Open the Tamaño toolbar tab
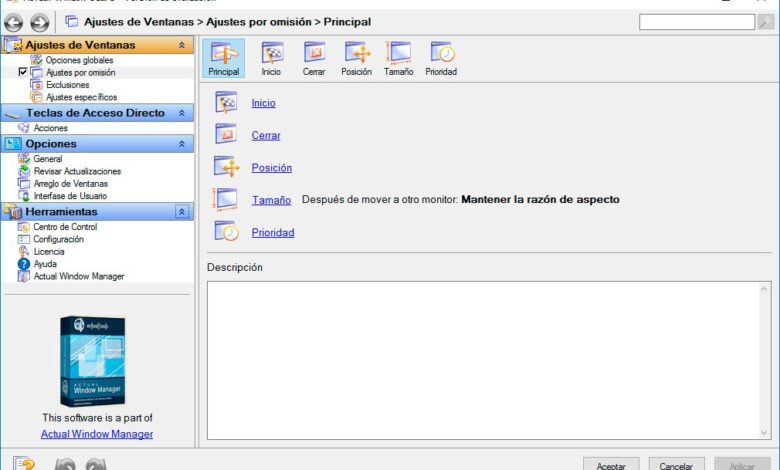 398,58
